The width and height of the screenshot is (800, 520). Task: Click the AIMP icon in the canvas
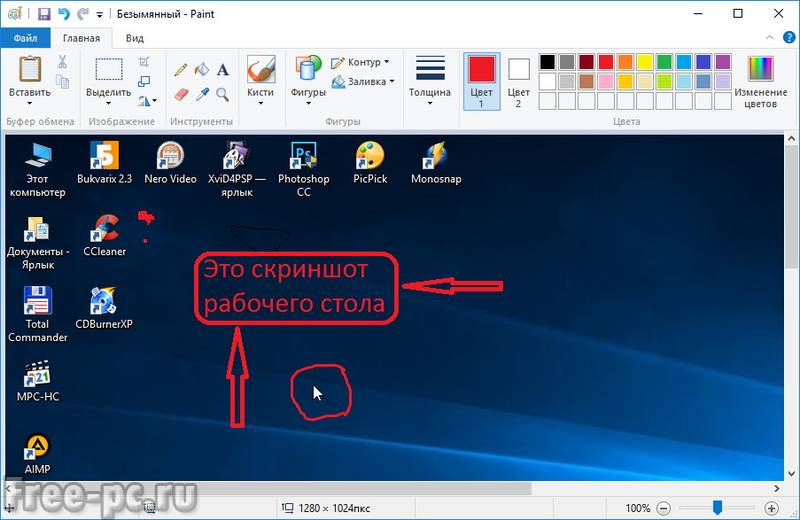pos(37,447)
